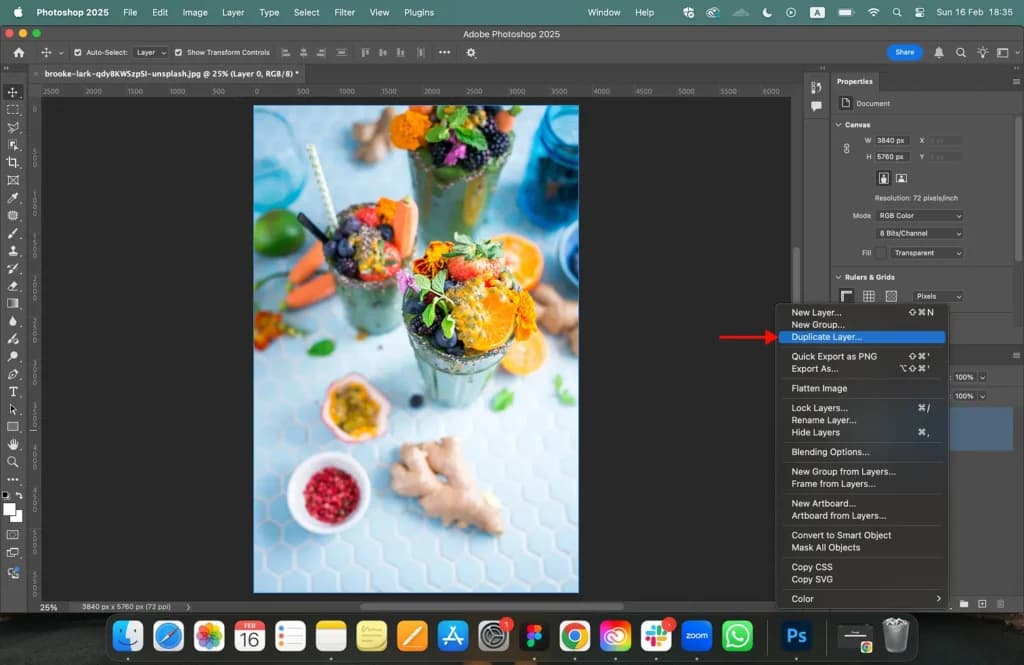Select the Lasso tool
The width and height of the screenshot is (1024, 665).
(x=13, y=127)
